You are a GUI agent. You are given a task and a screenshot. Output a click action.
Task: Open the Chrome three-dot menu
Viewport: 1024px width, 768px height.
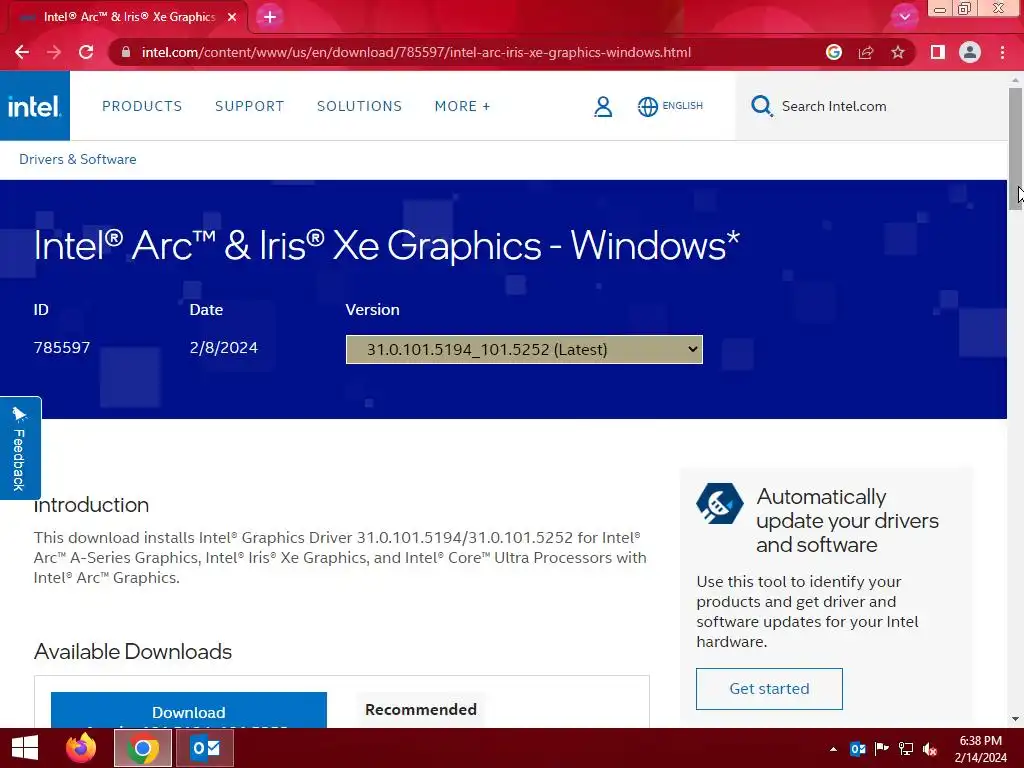[1002, 52]
